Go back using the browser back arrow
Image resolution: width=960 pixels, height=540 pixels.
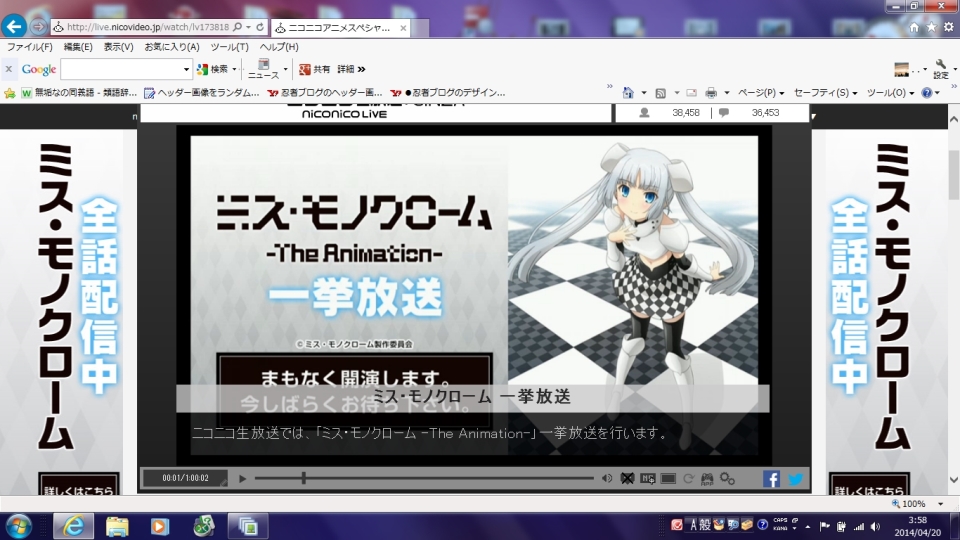tap(13, 26)
